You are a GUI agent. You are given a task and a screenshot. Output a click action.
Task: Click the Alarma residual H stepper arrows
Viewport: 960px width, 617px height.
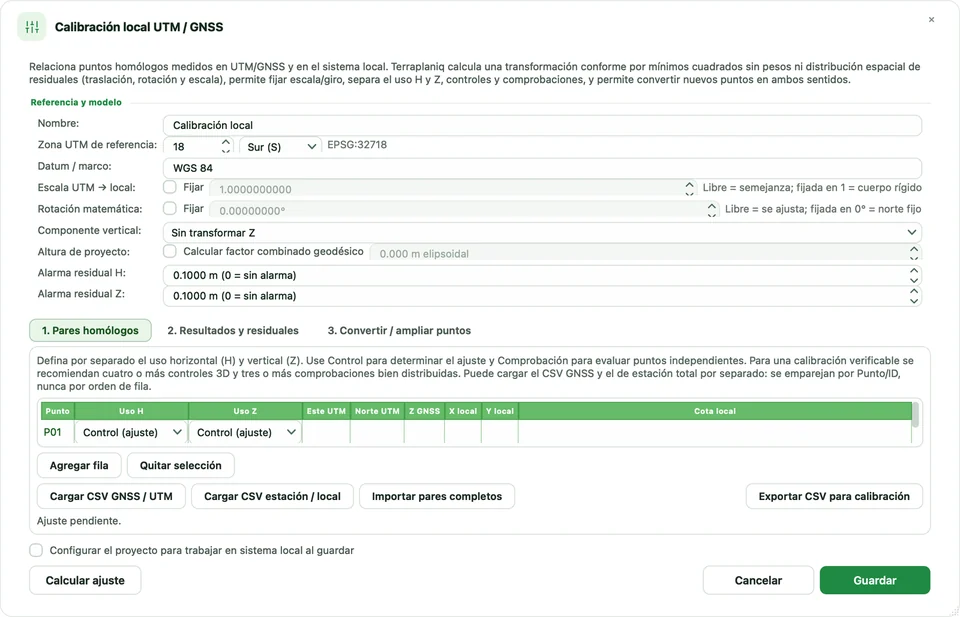[x=913, y=275]
